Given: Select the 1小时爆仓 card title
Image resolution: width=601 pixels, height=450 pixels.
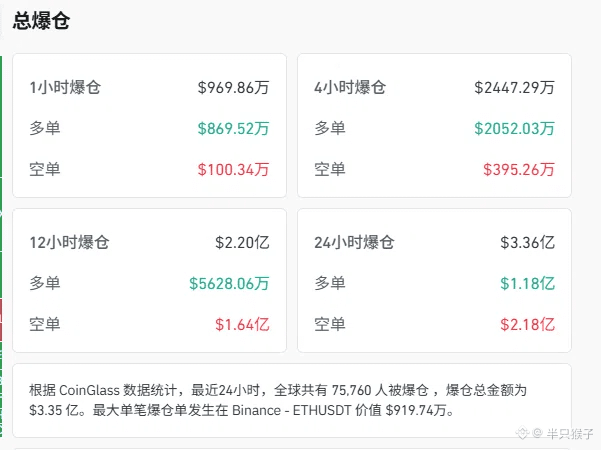Looking at the screenshot, I should click(x=65, y=87).
